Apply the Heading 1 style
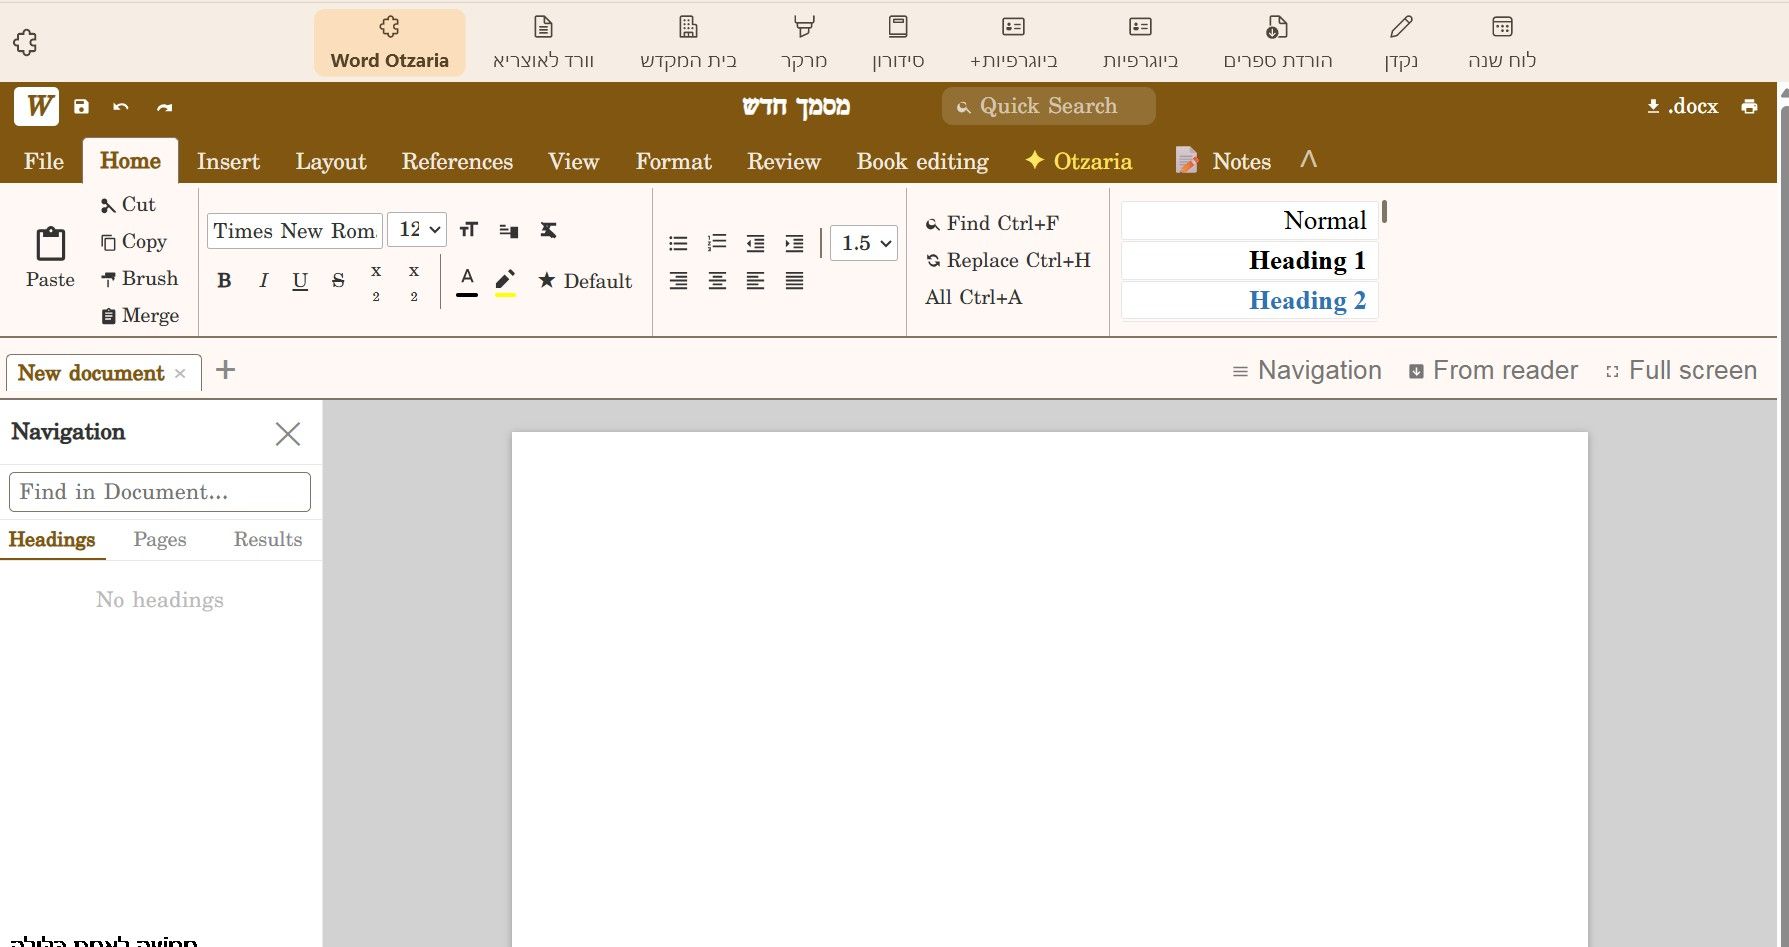Screen dimensions: 1789x947 pos(1249,261)
